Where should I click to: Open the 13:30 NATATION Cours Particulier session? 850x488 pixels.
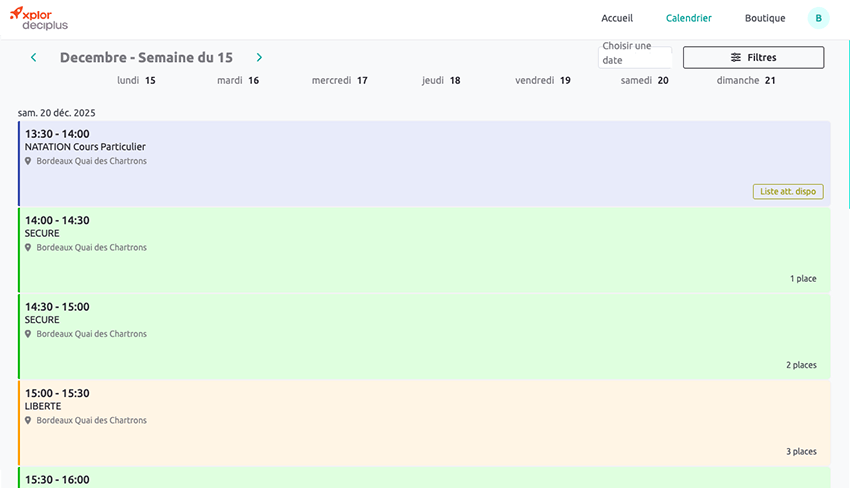[400, 150]
